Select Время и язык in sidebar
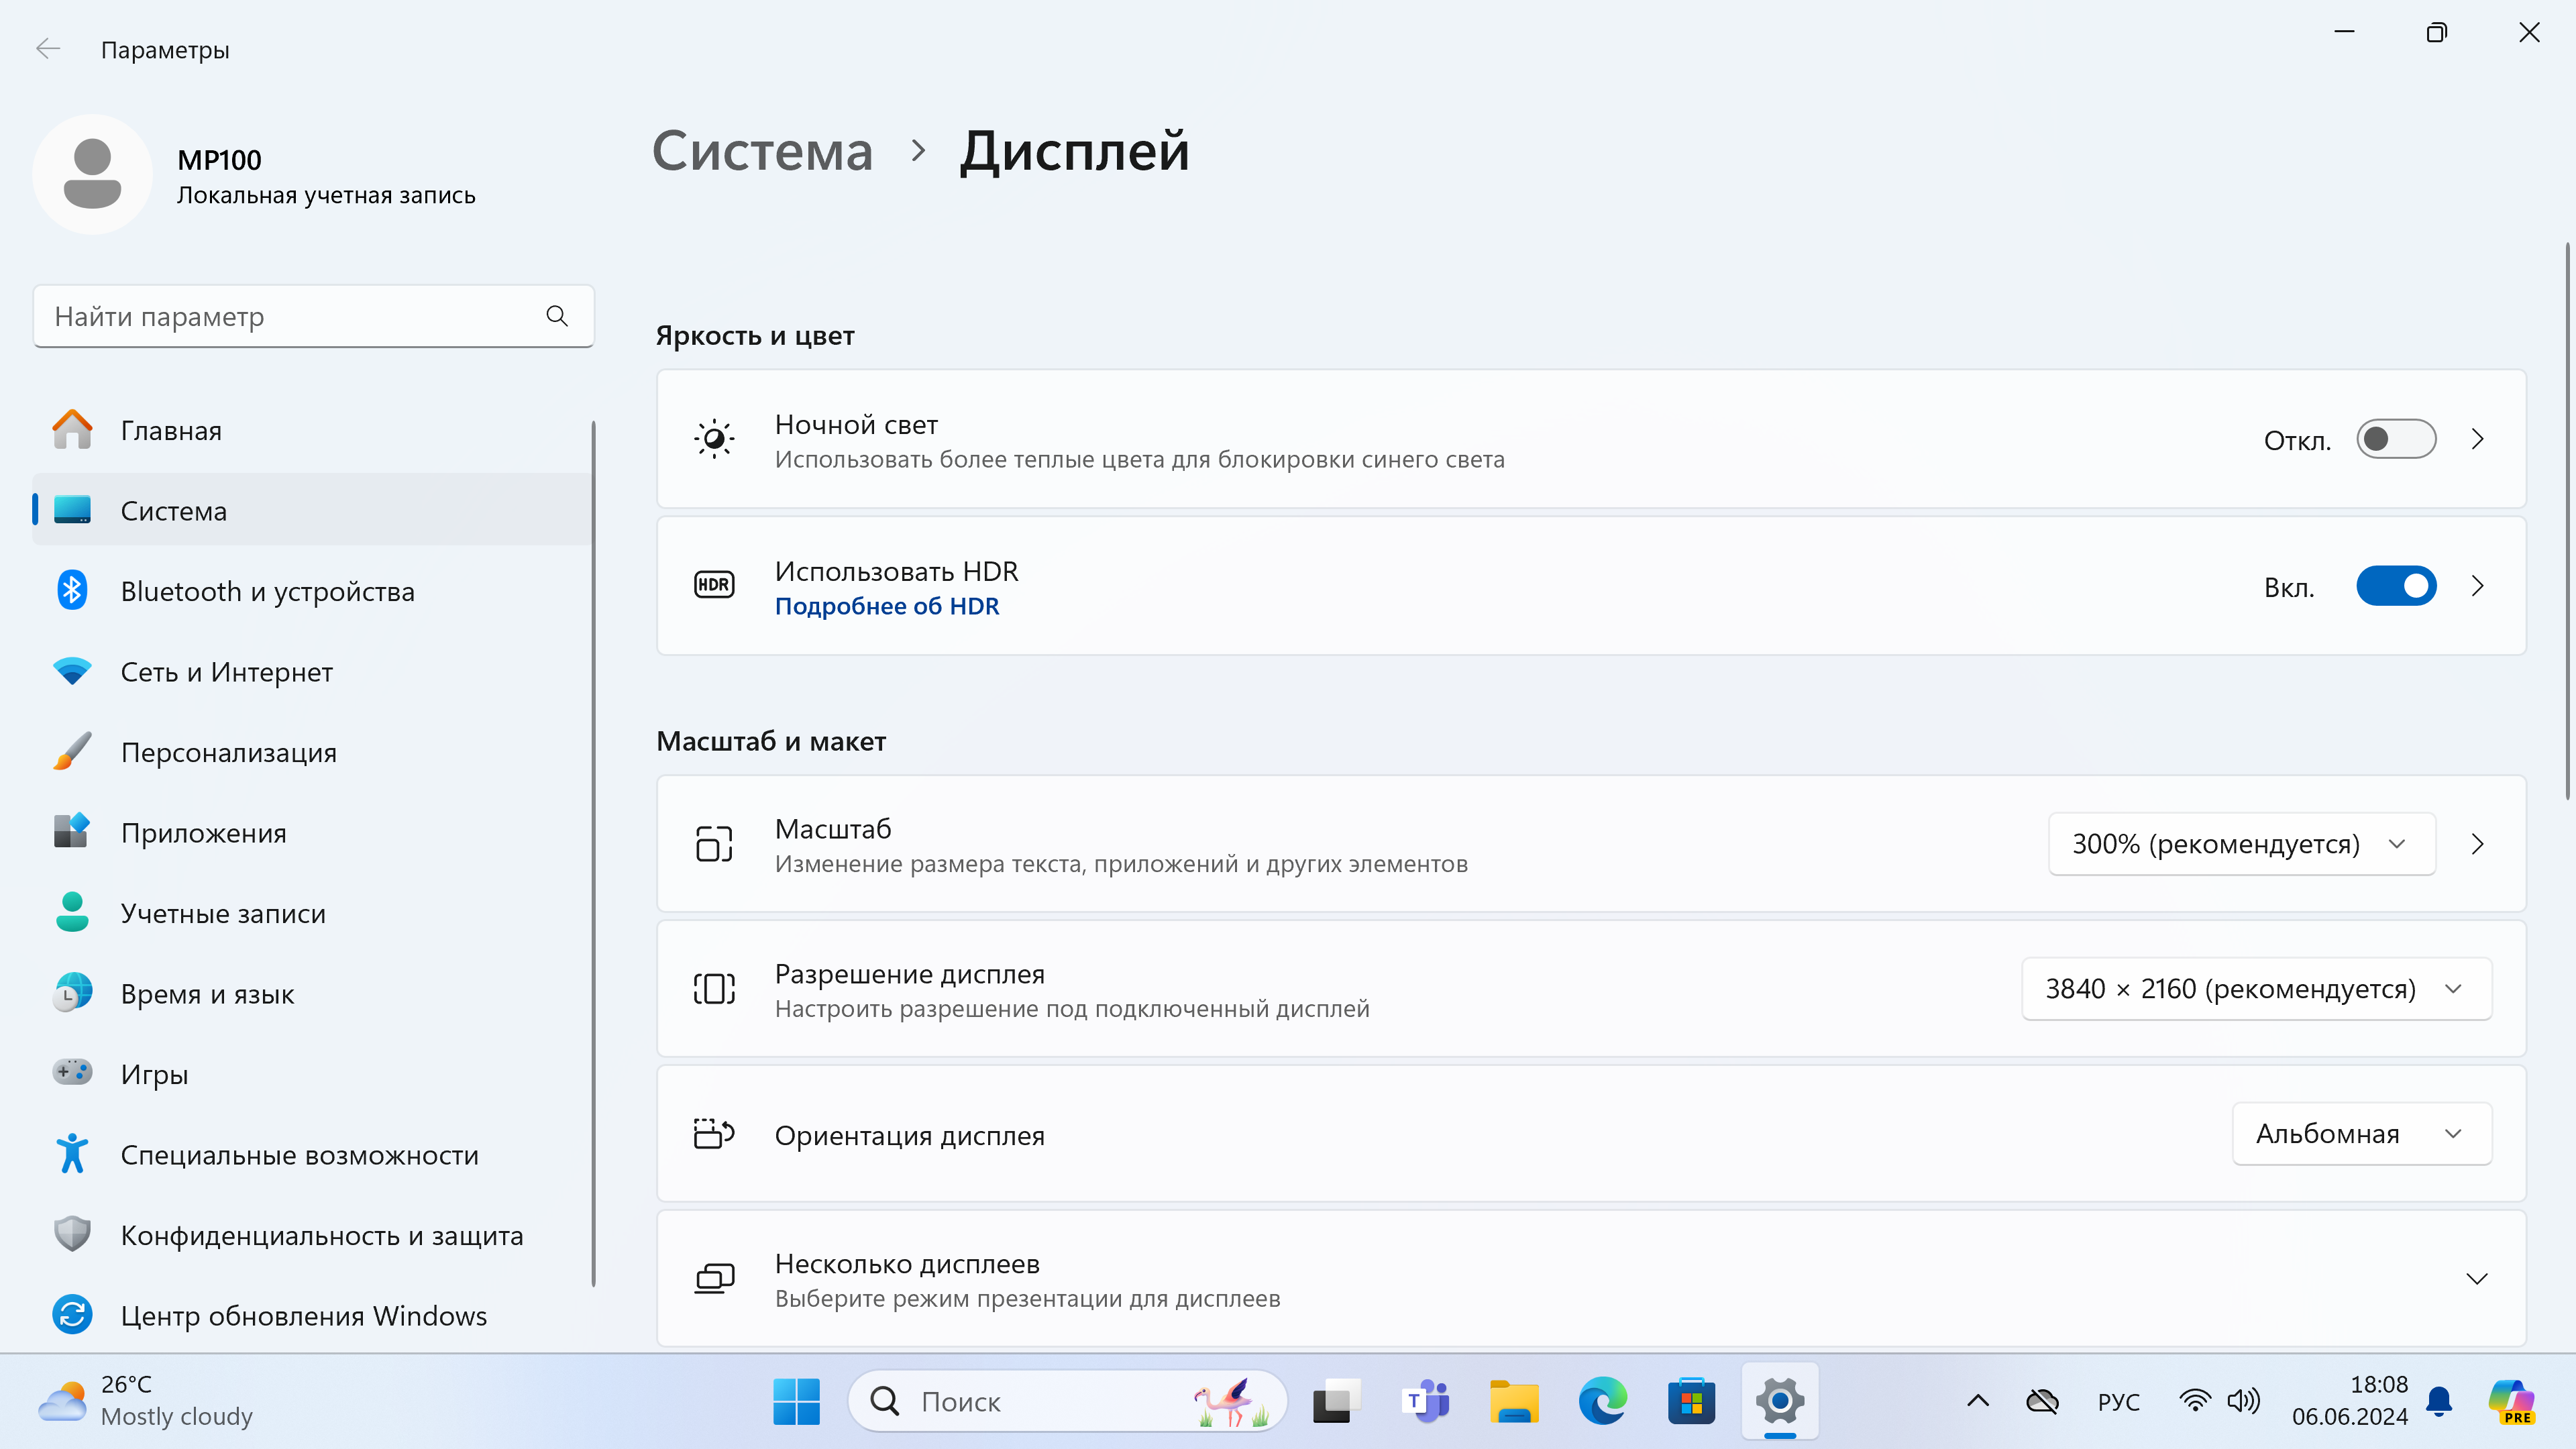The width and height of the screenshot is (2576, 1449). 207,994
